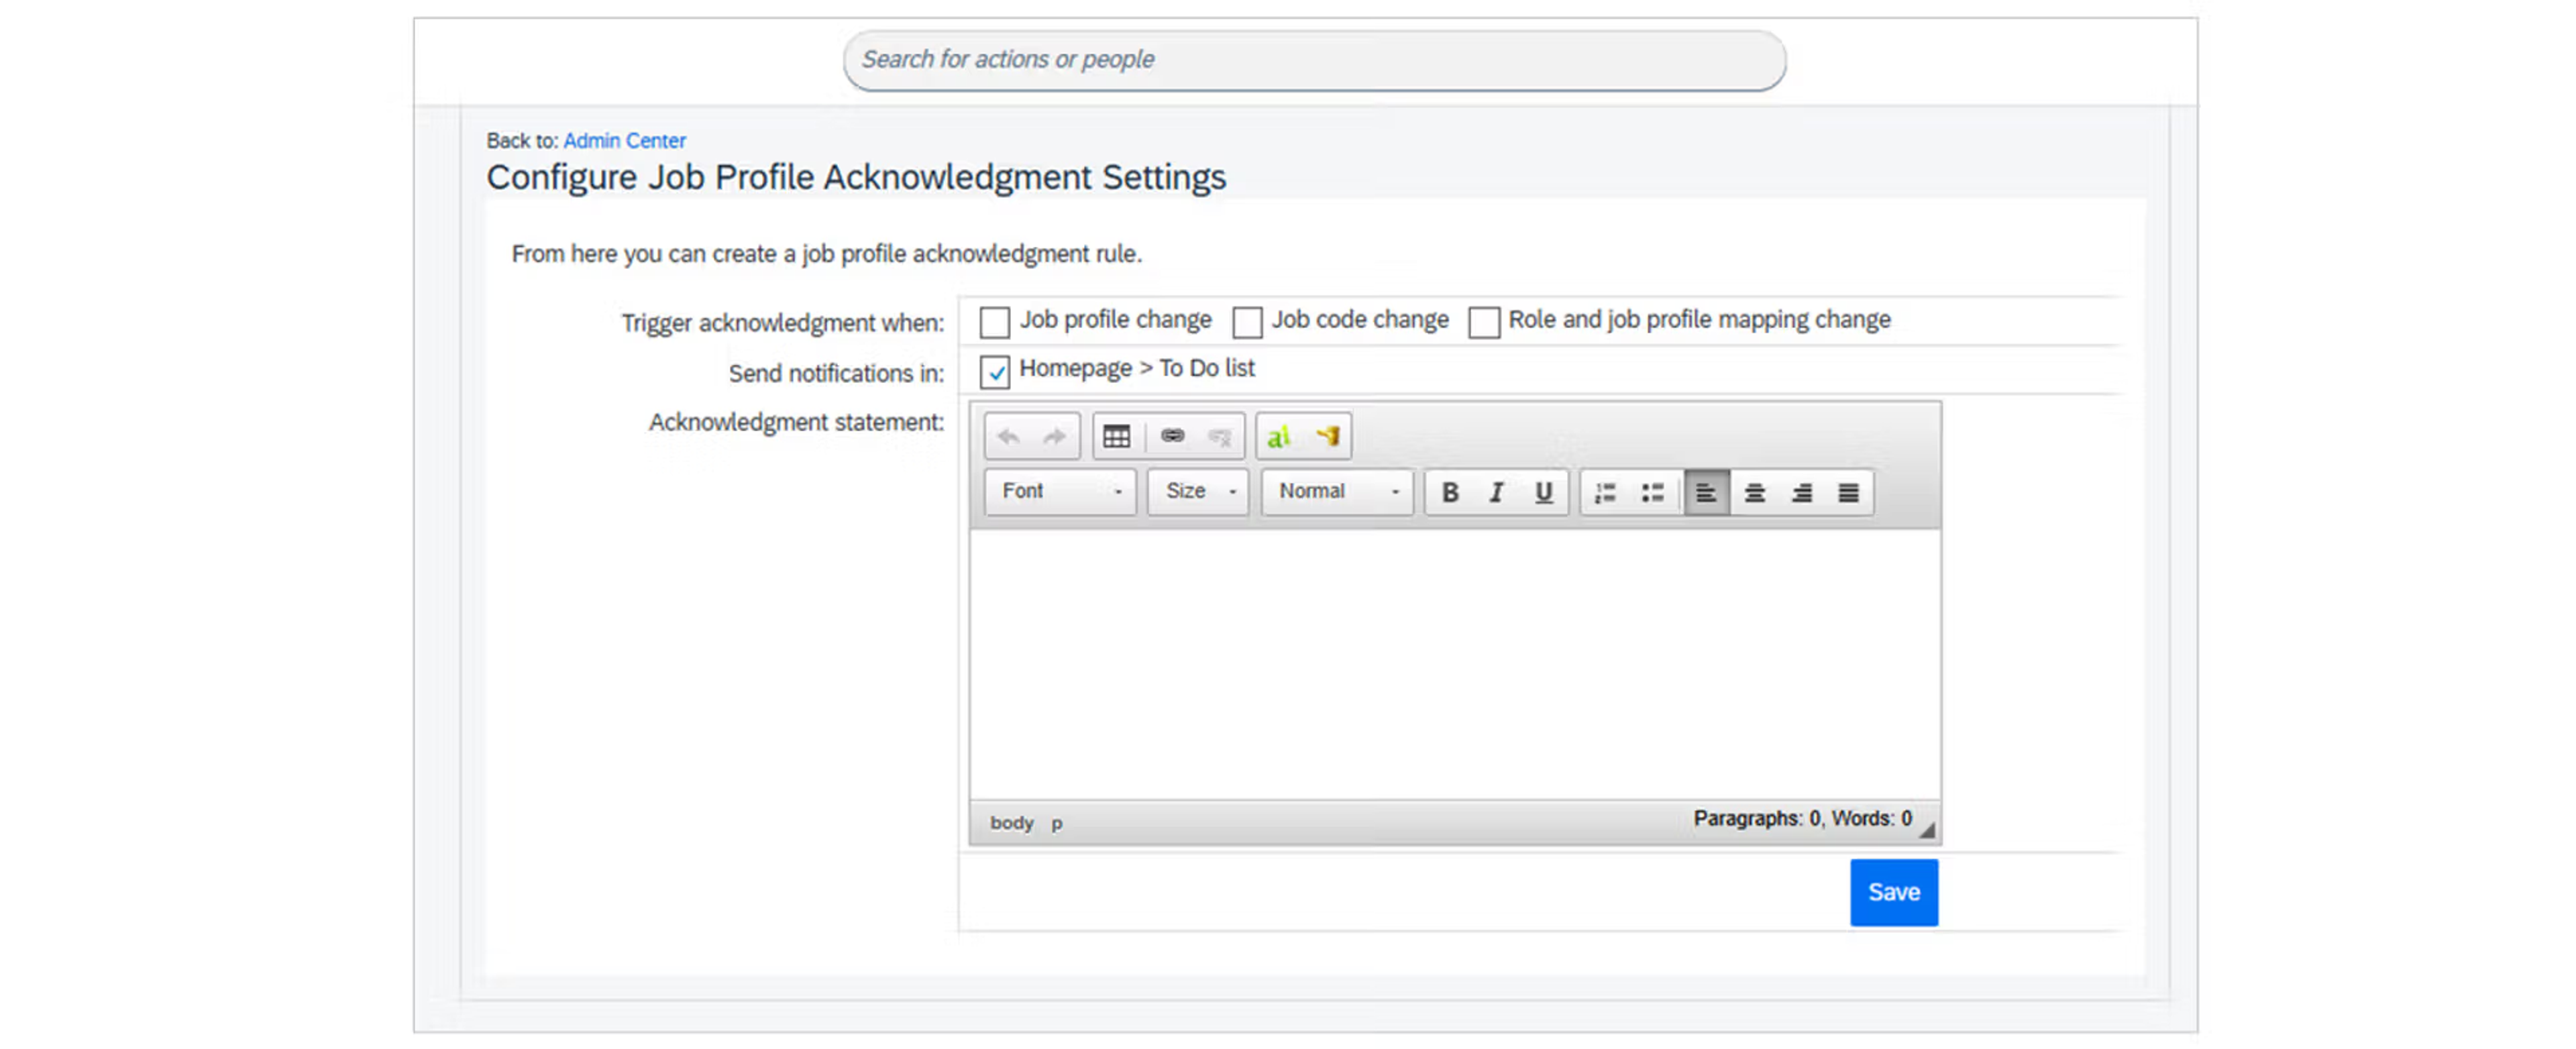Open the Font dropdown
The width and height of the screenshot is (2576, 1049).
pos(1060,491)
